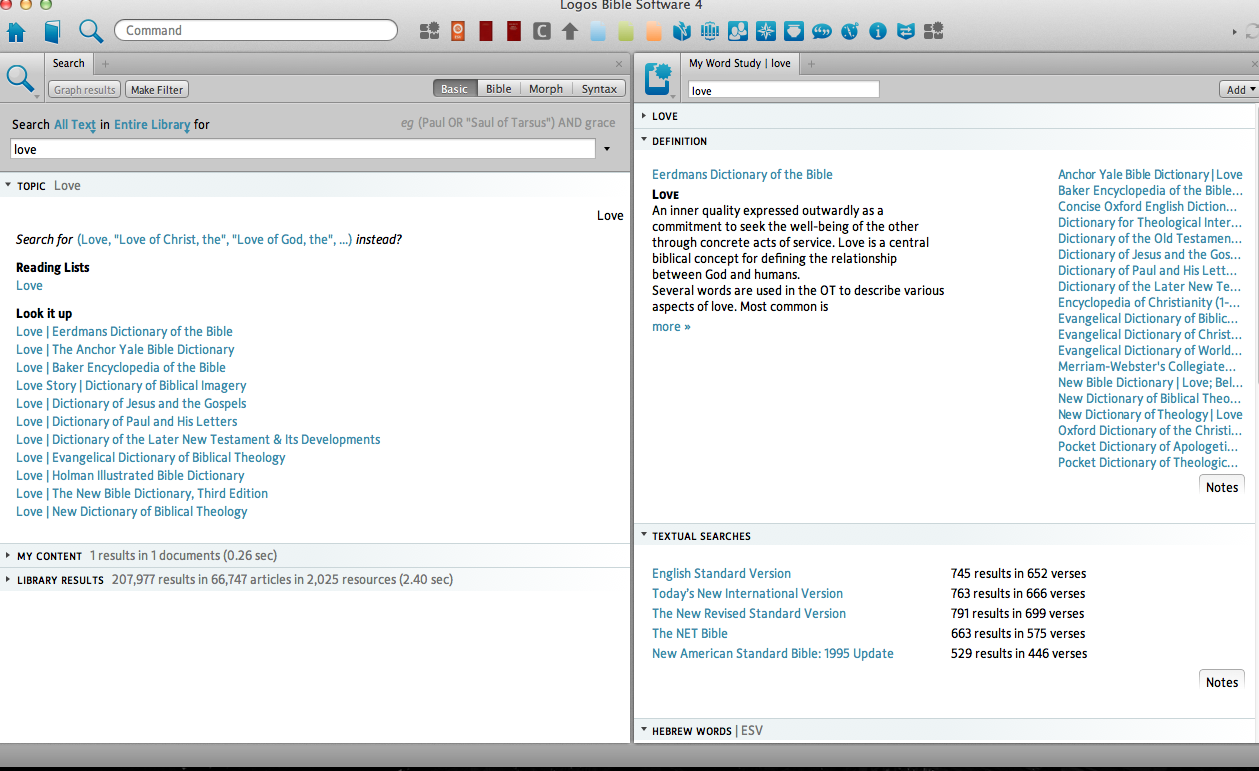This screenshot has width=1259, height=771.
Task: Click the blue swap-arrows toolbar icon
Action: [906, 31]
